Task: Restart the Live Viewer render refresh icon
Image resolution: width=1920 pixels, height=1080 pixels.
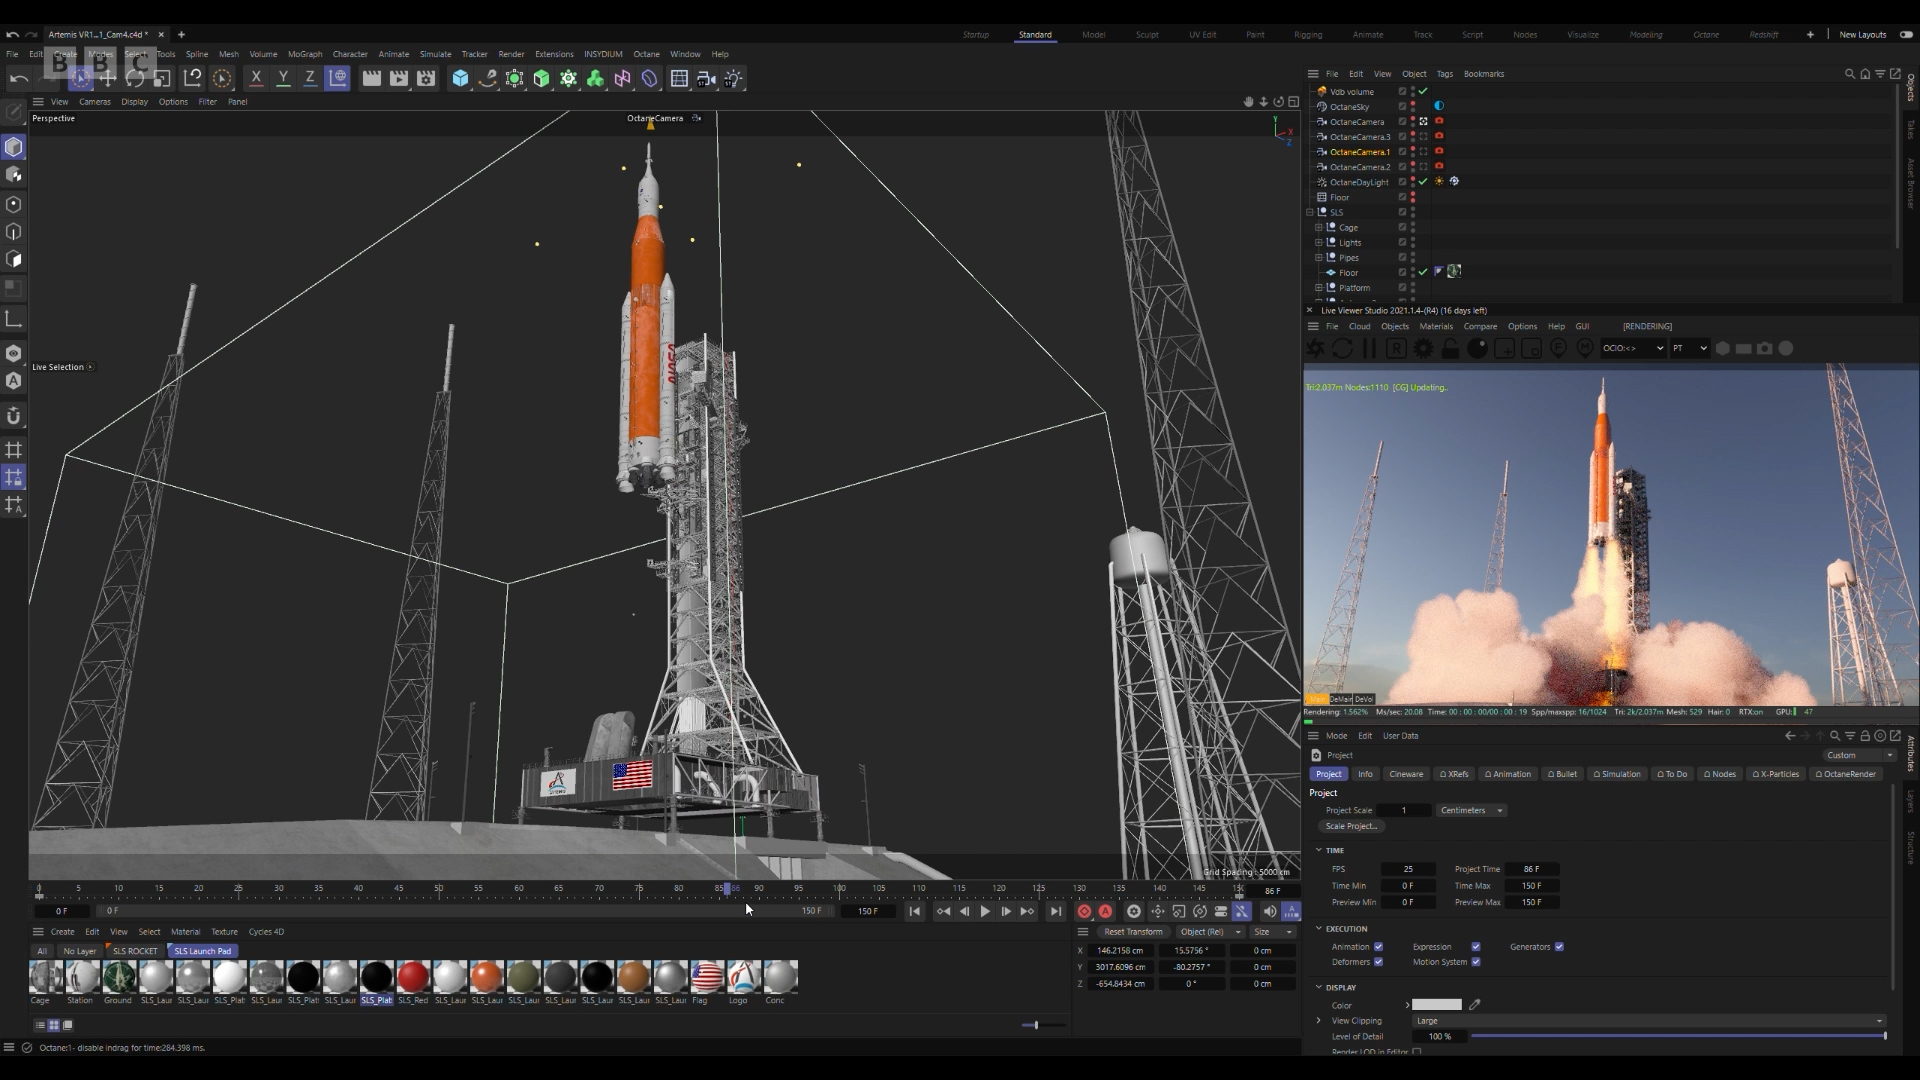Action: pos(1343,348)
